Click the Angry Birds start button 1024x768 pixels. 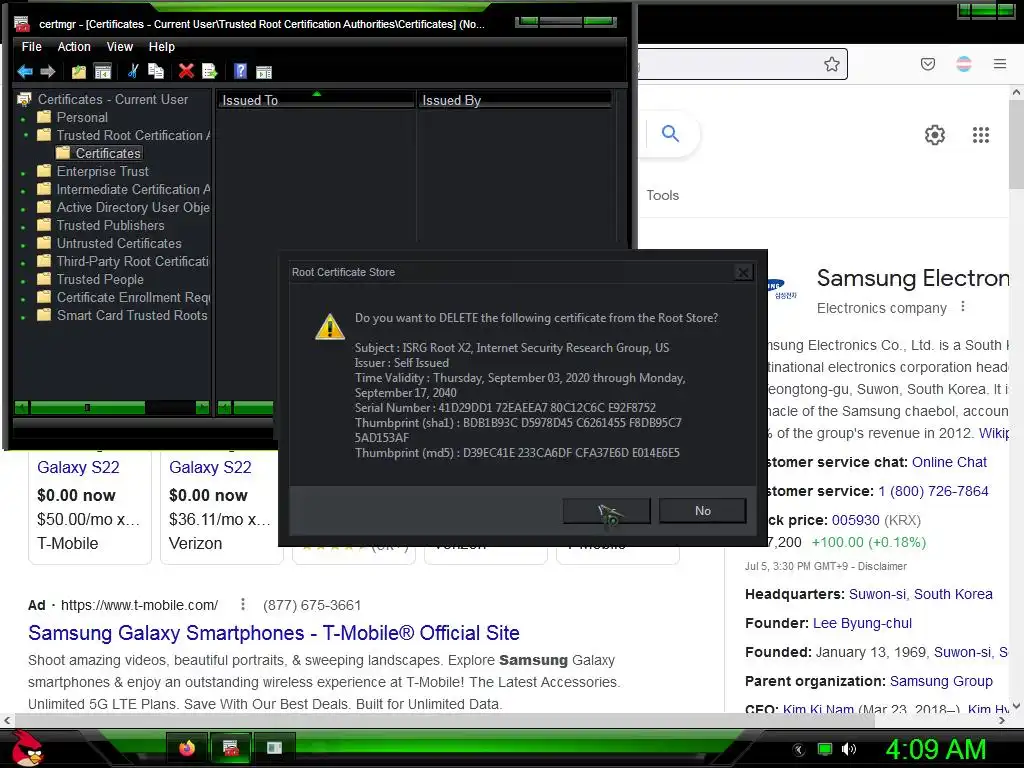coord(28,748)
